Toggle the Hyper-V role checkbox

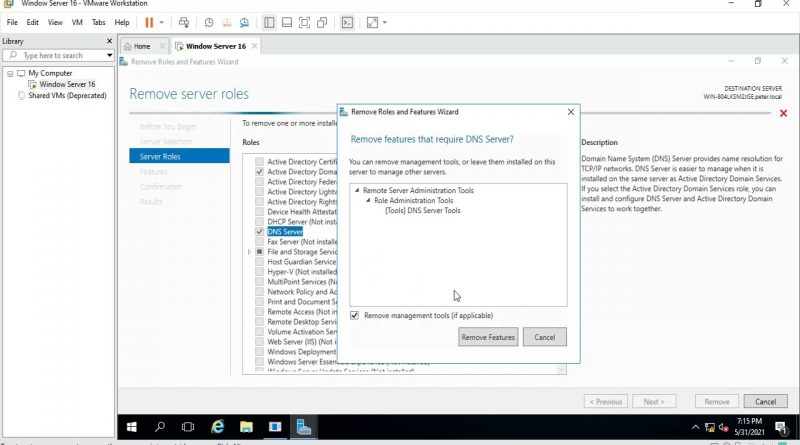(259, 271)
